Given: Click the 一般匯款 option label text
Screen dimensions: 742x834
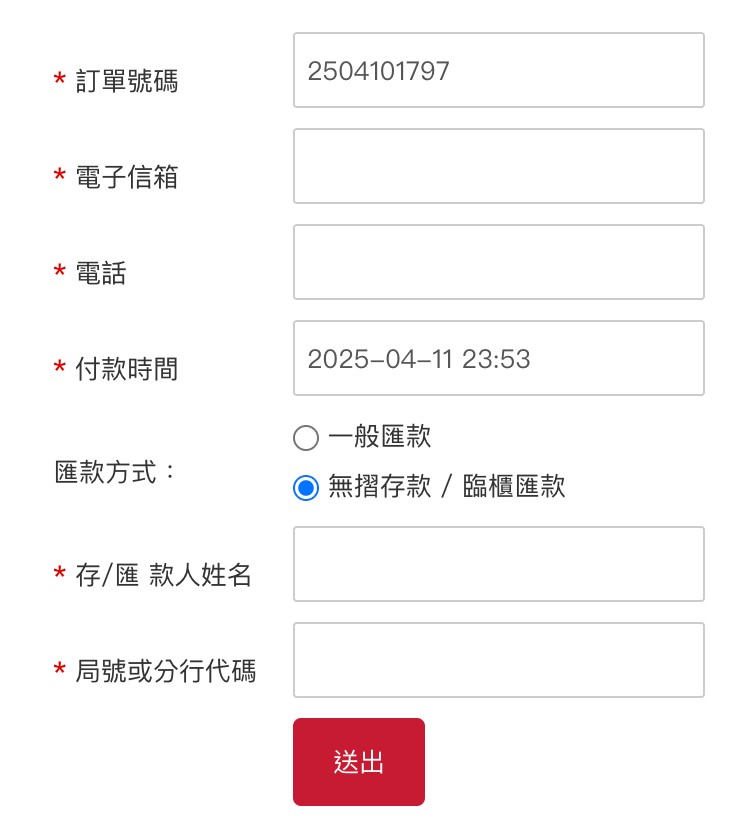Looking at the screenshot, I should 379,437.
